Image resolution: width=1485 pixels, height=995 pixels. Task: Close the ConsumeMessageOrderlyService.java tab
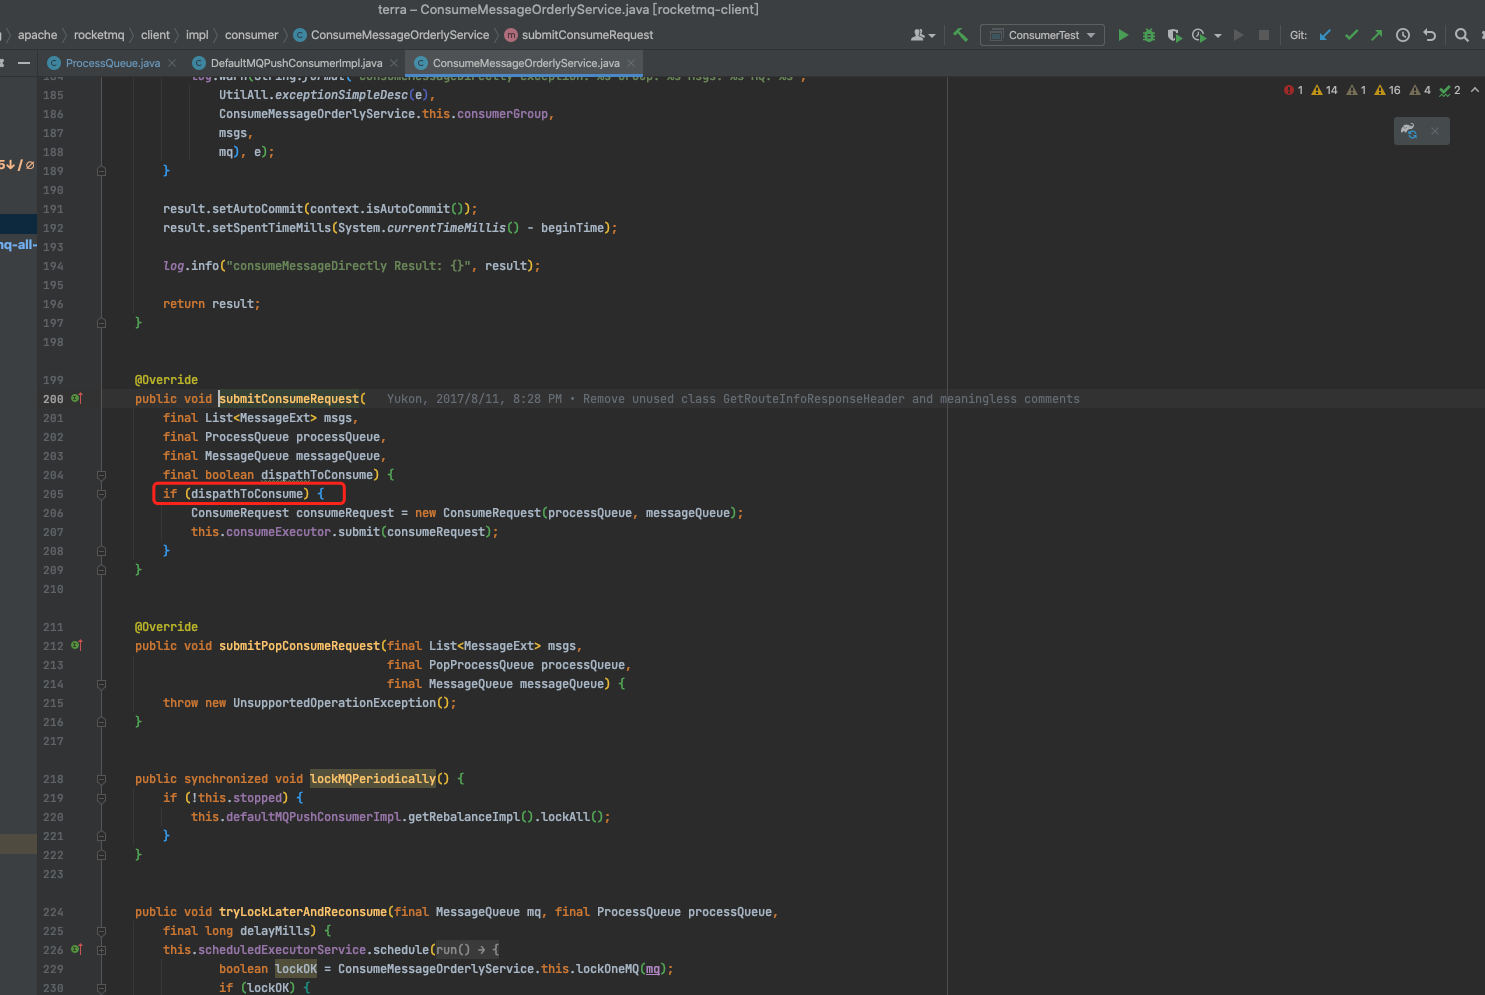tap(631, 63)
